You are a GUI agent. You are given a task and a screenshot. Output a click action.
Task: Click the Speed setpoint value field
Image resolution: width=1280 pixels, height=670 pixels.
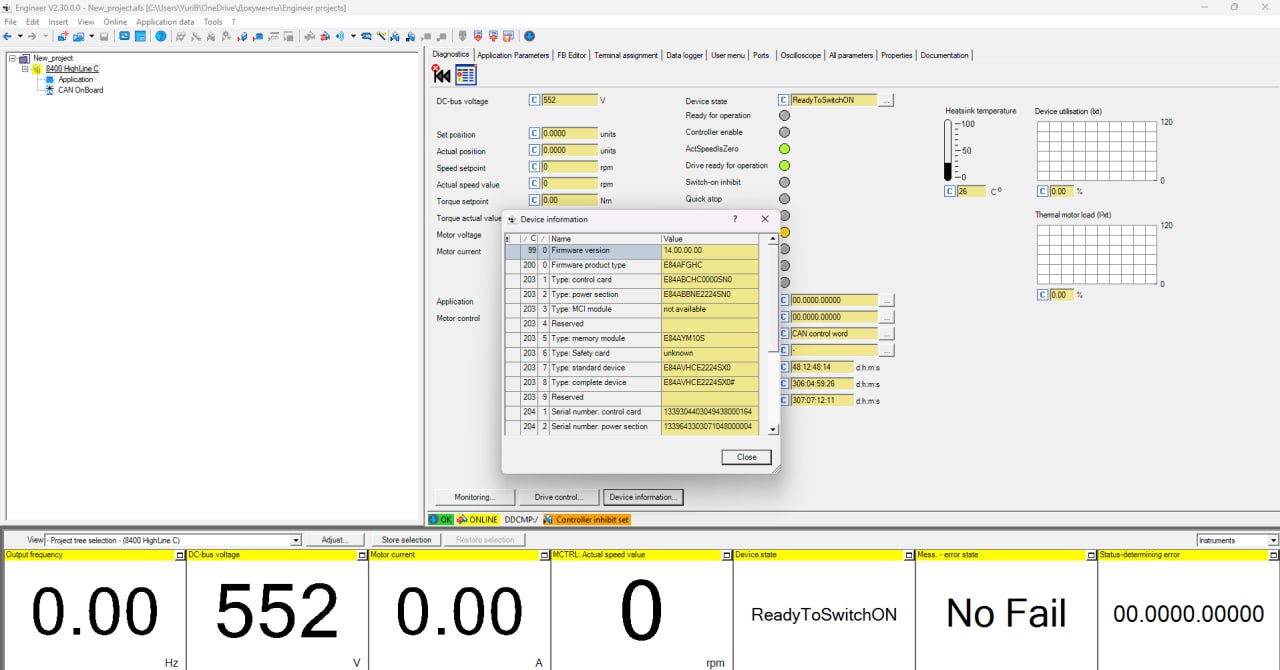pos(569,167)
